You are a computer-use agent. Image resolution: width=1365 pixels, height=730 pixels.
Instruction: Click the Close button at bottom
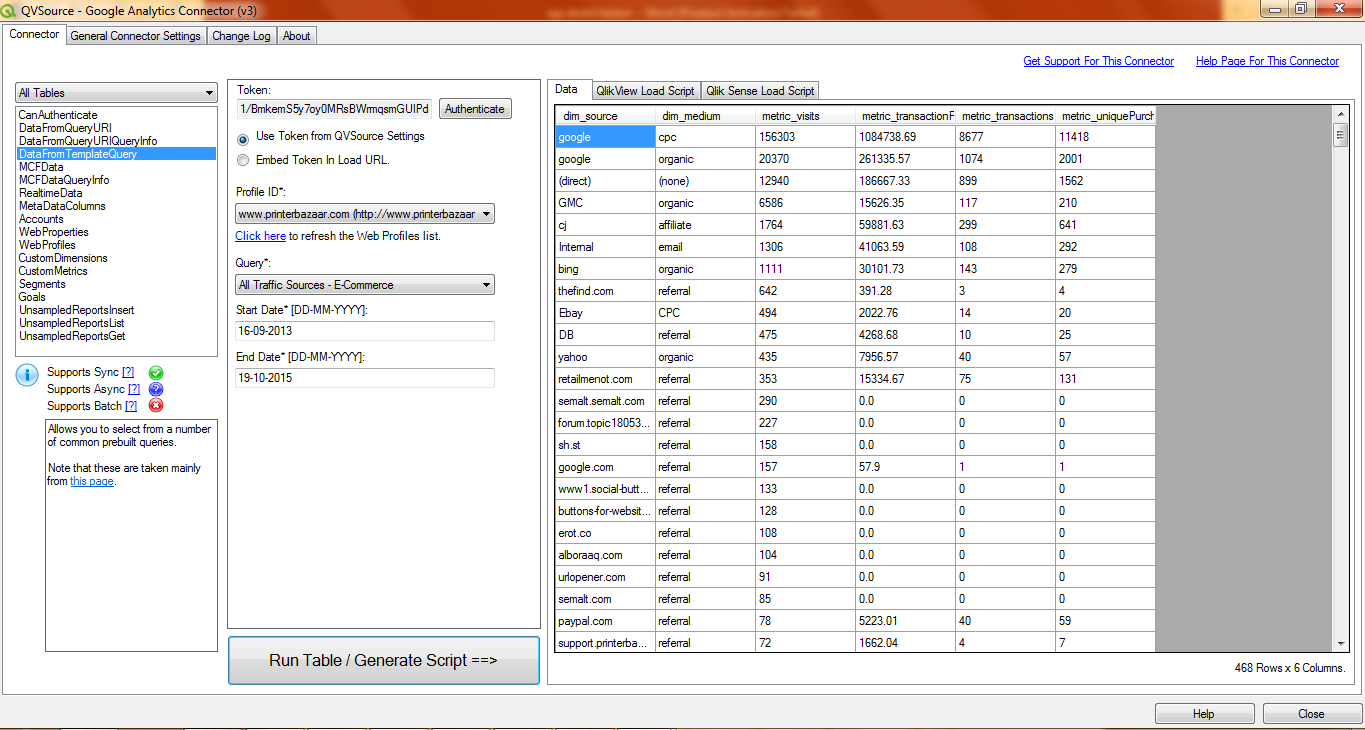pyautogui.click(x=1311, y=714)
